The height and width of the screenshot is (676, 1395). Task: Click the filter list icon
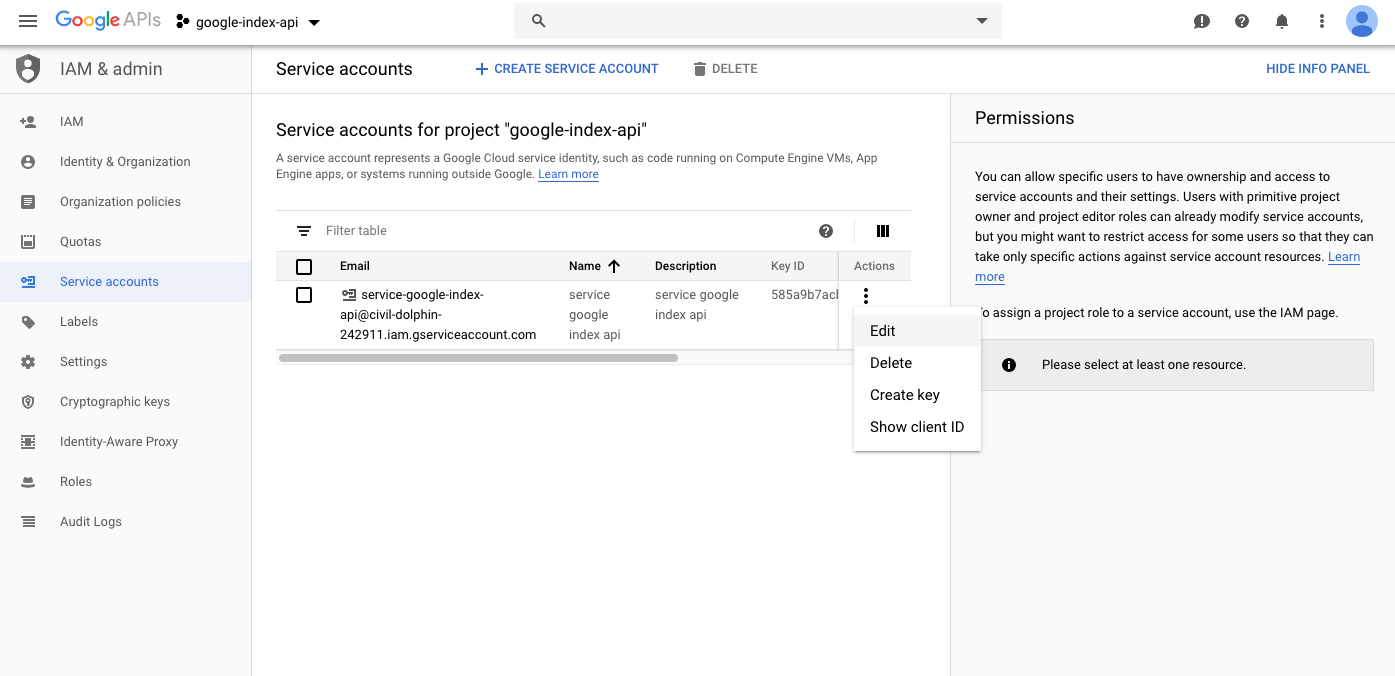(x=304, y=231)
